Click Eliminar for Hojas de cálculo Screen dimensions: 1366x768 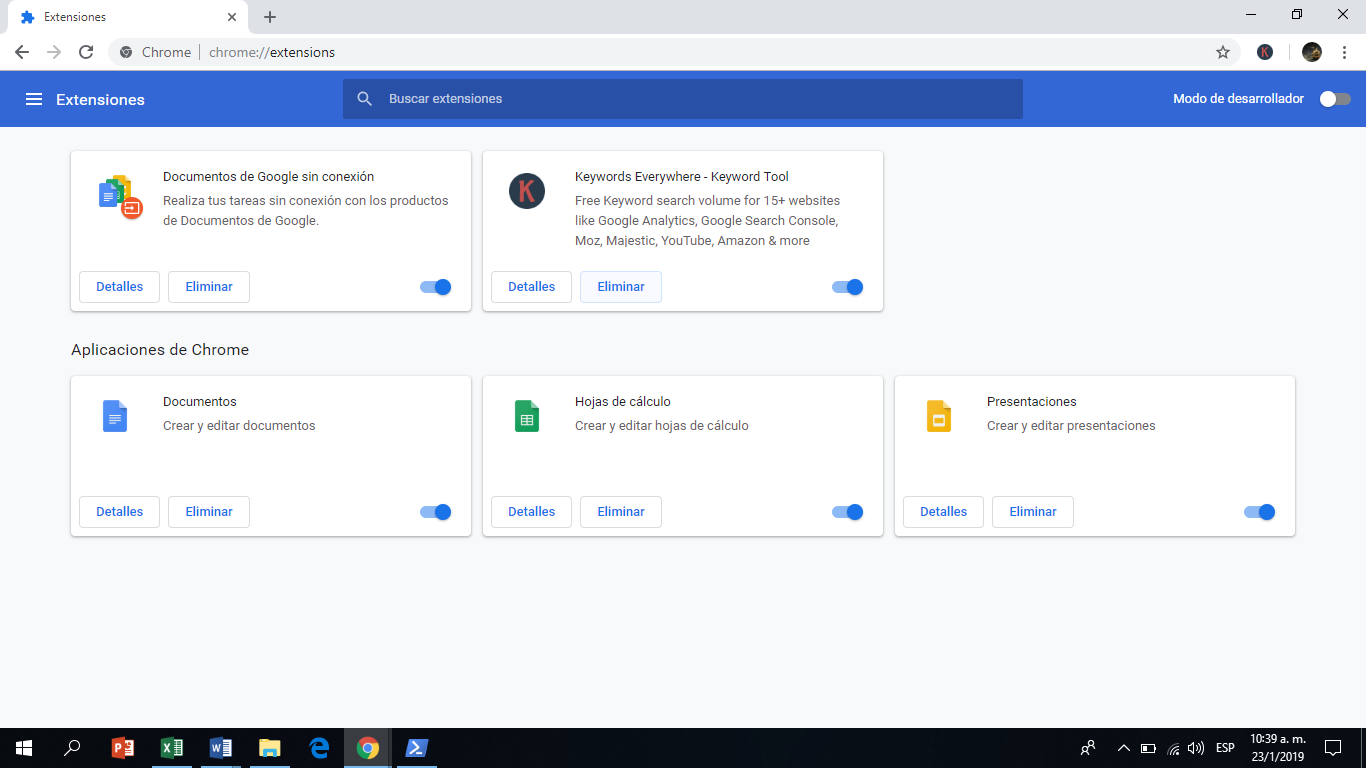coord(621,512)
